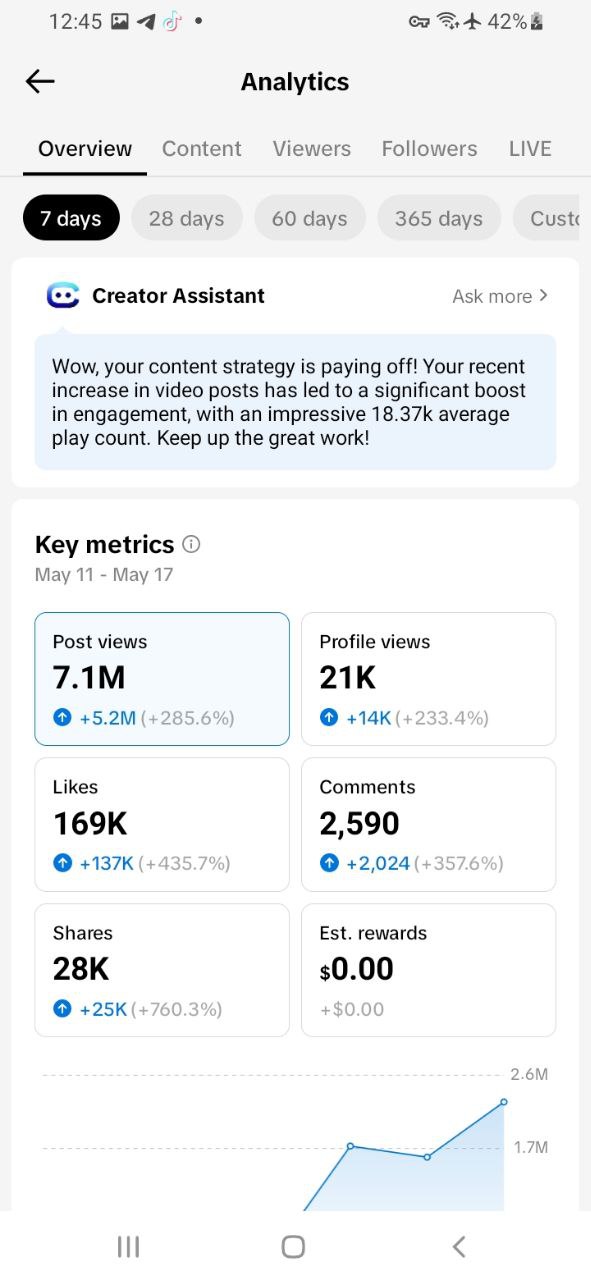Tap the Key metrics info icon
The width and height of the screenshot is (591, 1280).
[x=192, y=544]
